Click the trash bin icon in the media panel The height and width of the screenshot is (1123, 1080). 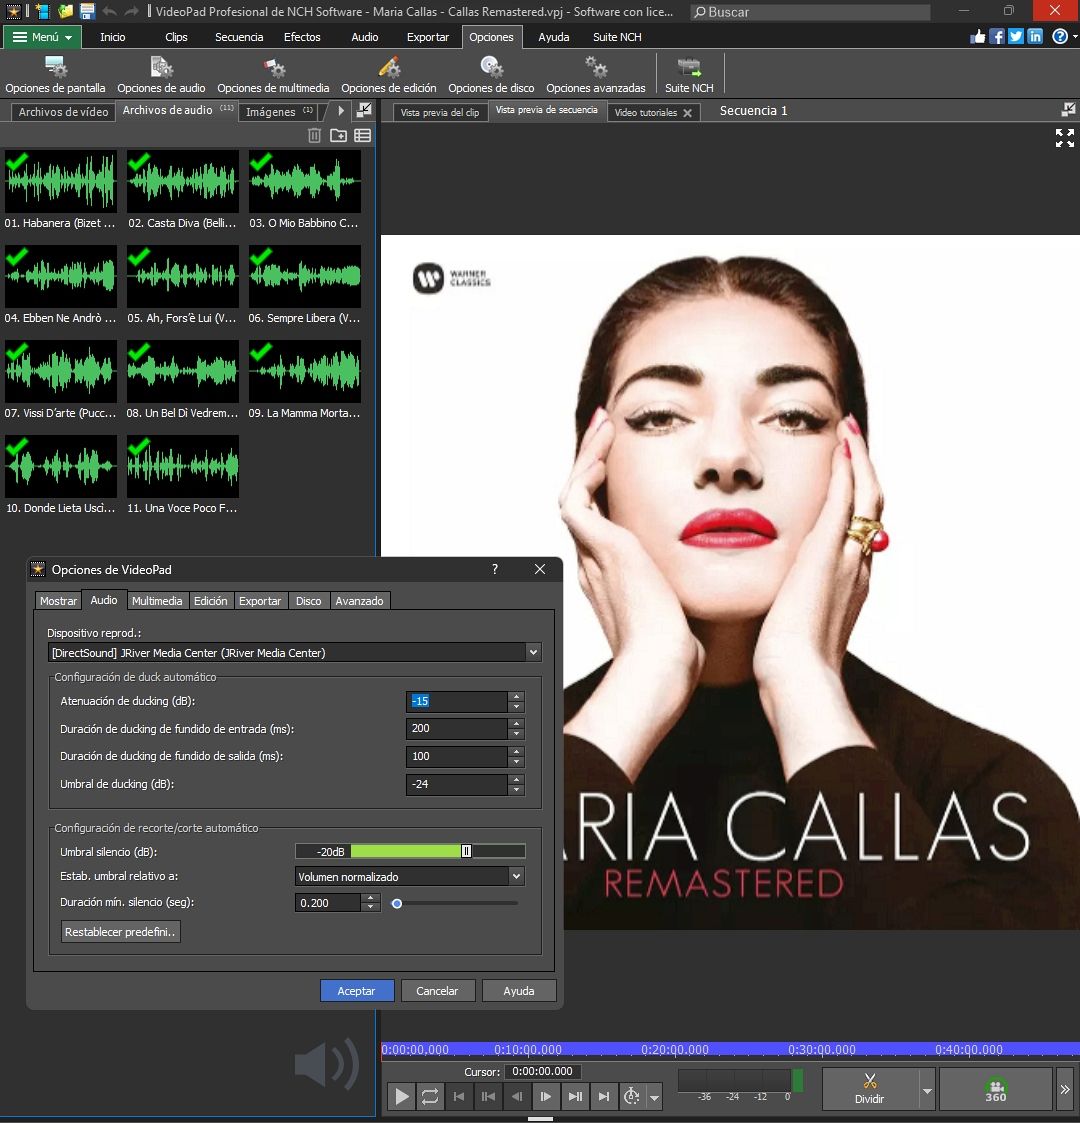click(x=314, y=136)
